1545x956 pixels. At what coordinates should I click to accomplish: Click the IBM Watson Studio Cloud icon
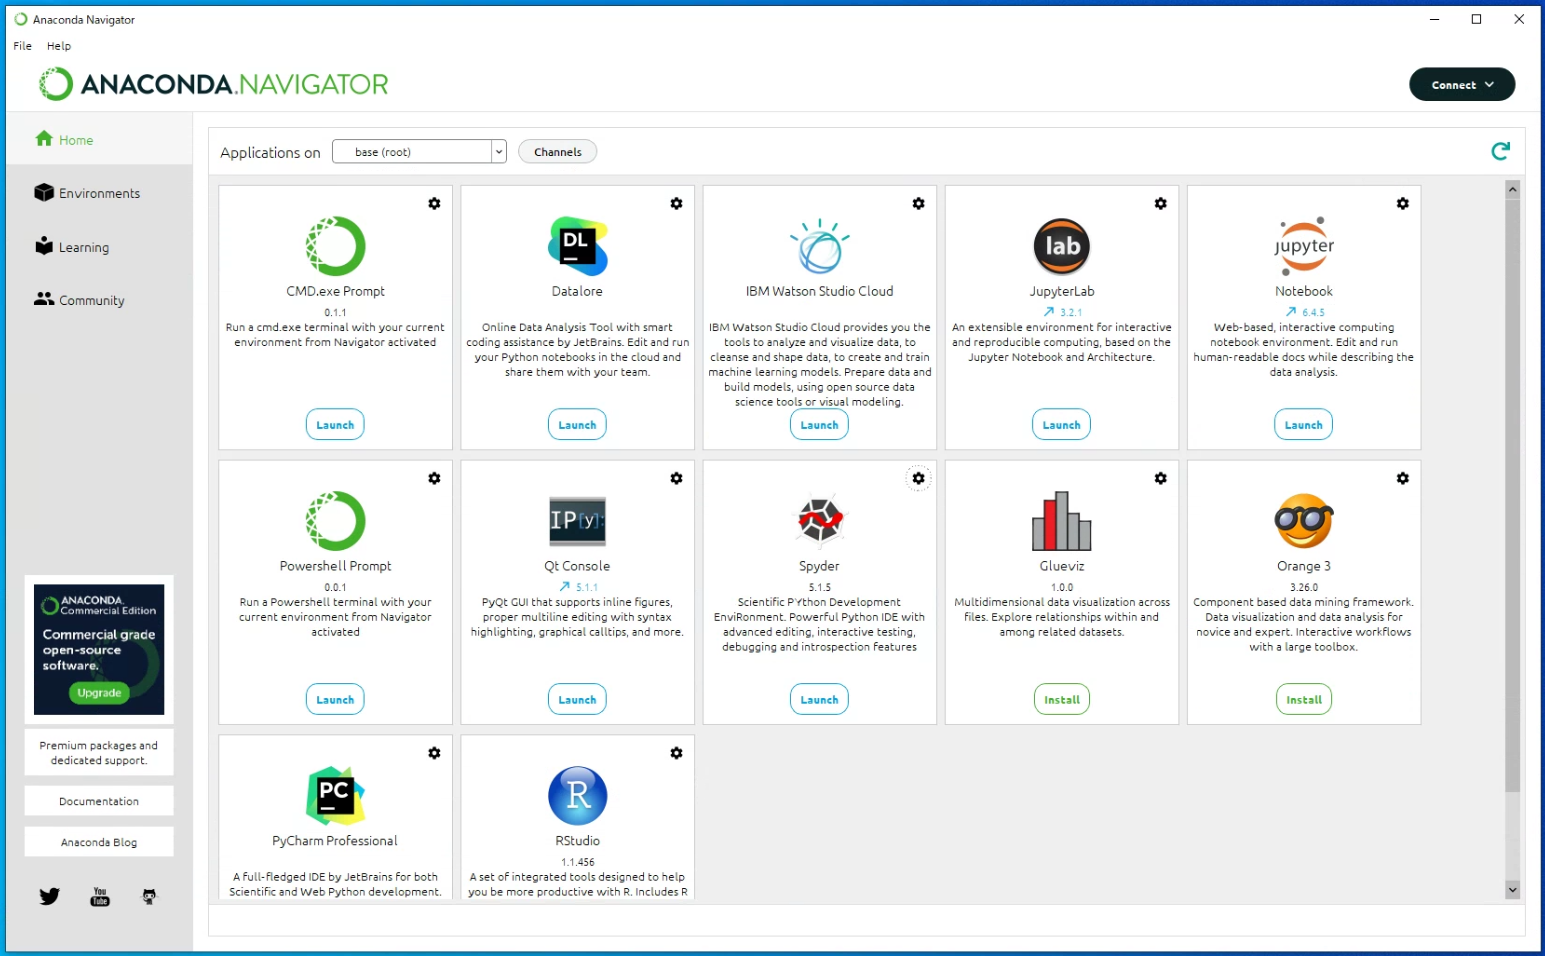pos(819,246)
